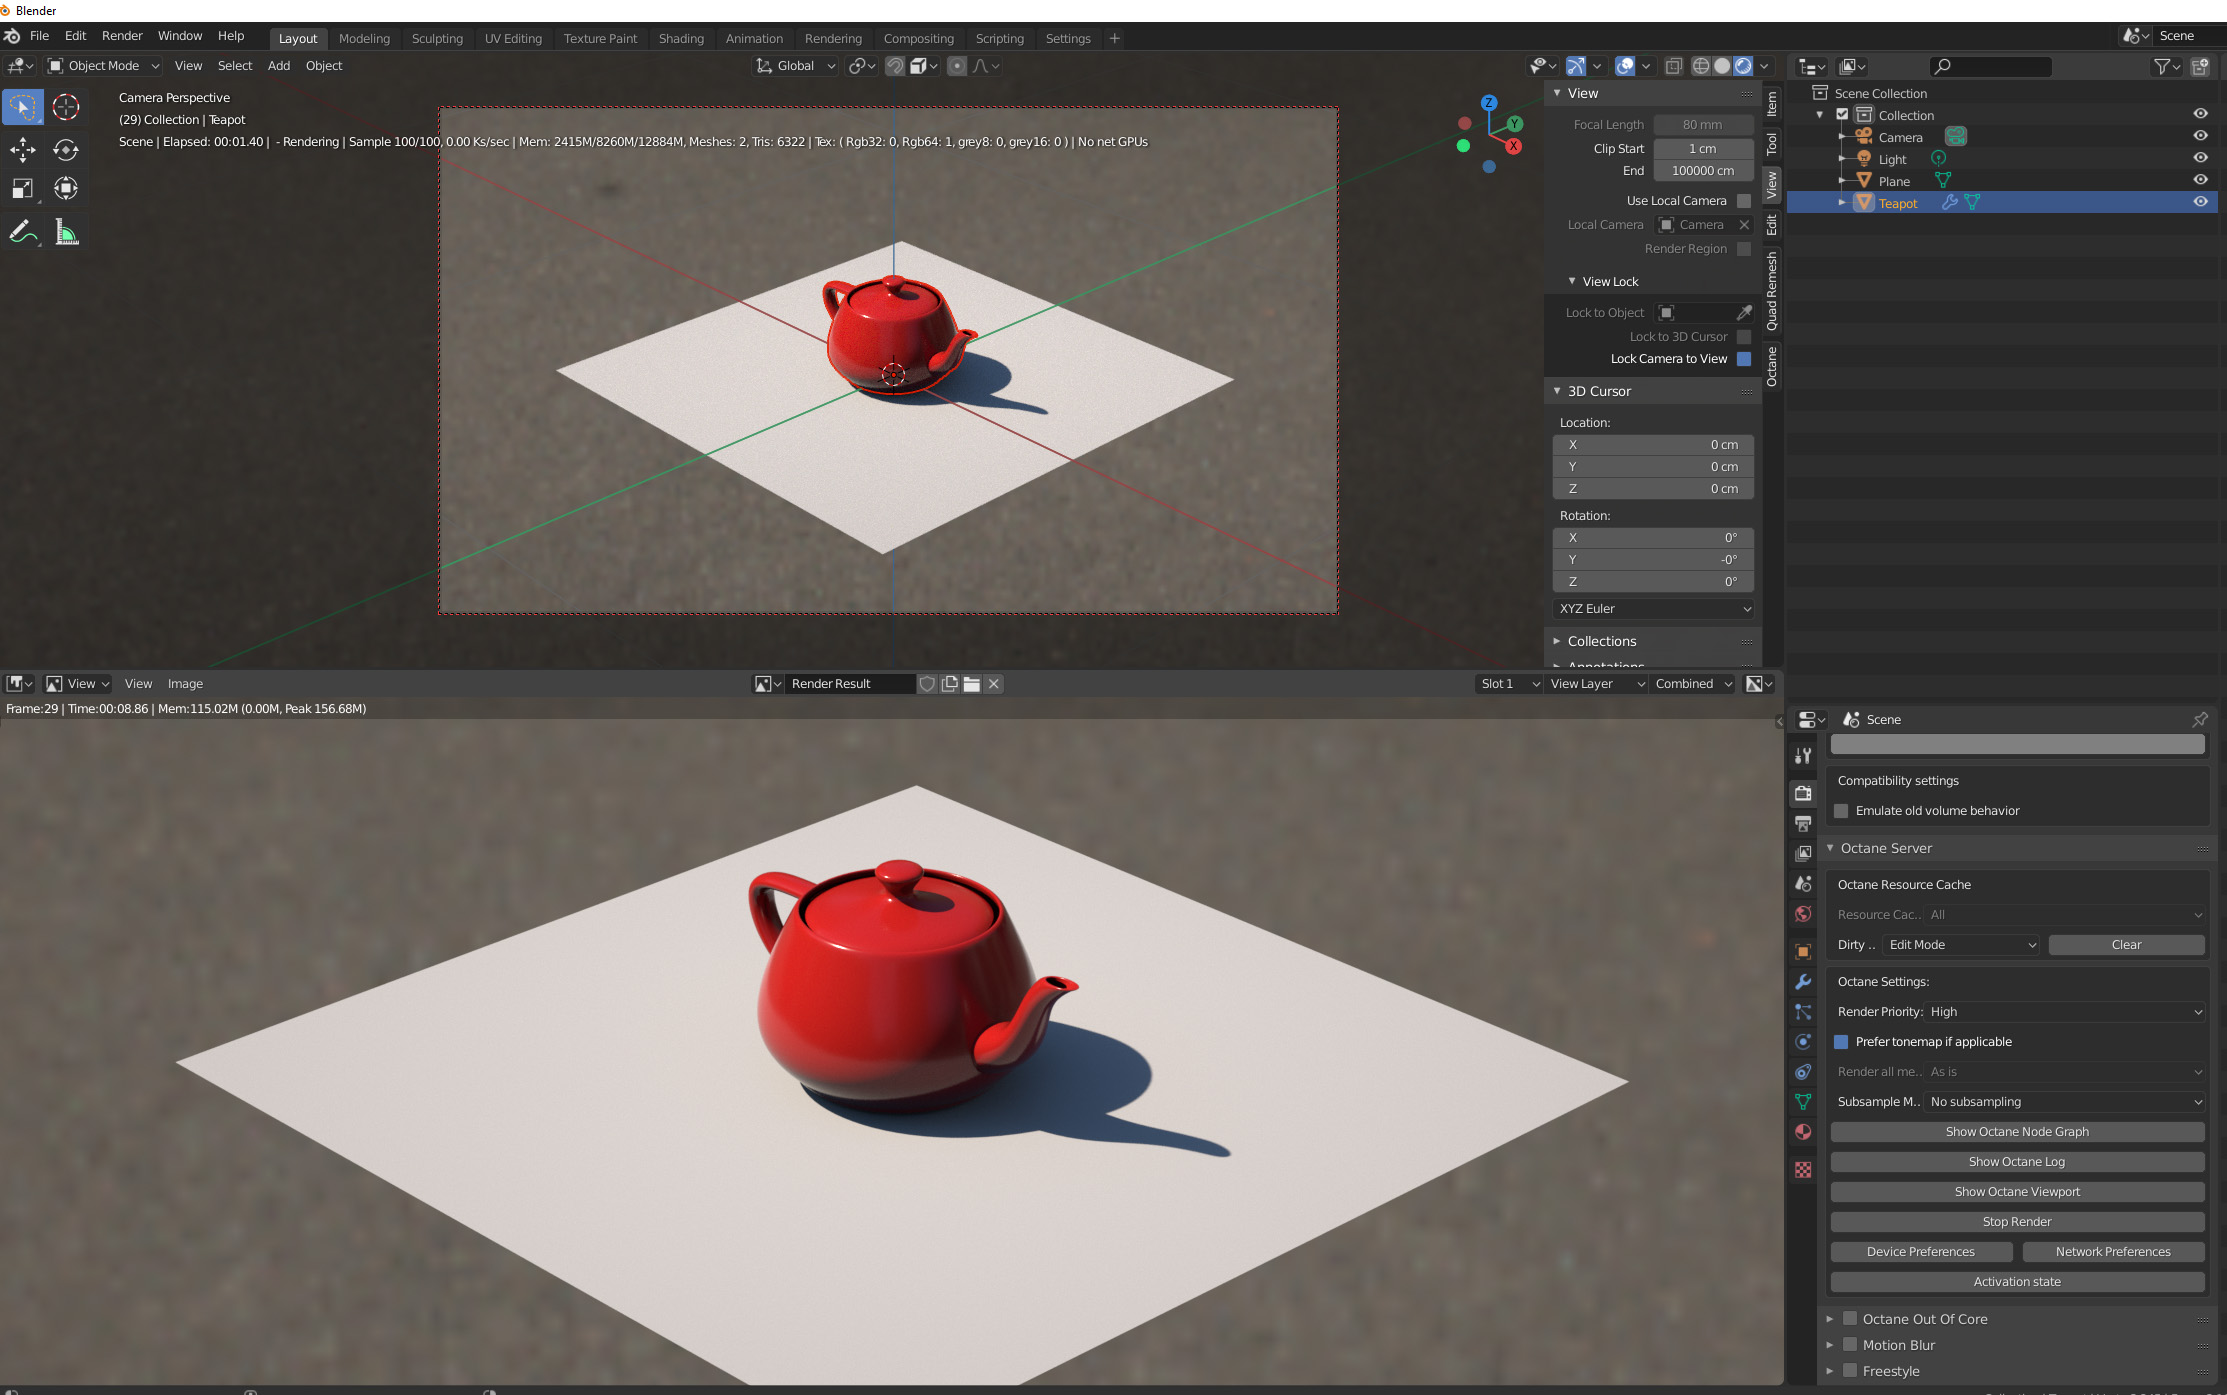Viewport: 2227px width, 1395px height.
Task: Click the outliner search field
Action: pos(1995,66)
